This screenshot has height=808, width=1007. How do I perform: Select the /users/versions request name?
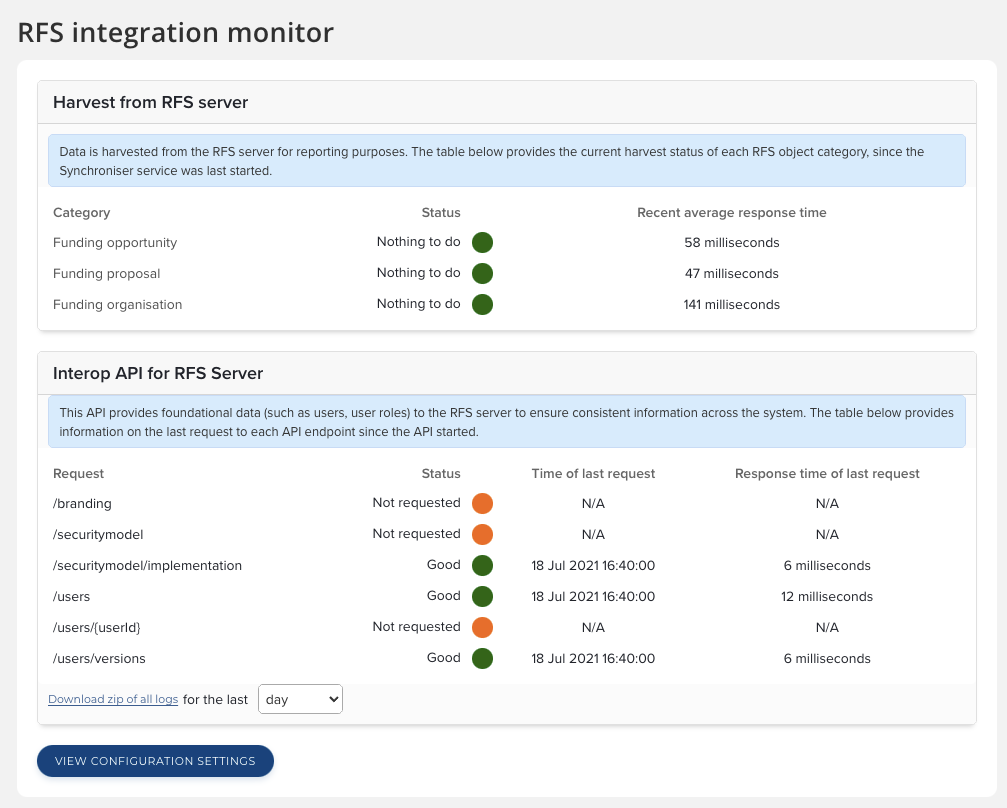click(99, 659)
